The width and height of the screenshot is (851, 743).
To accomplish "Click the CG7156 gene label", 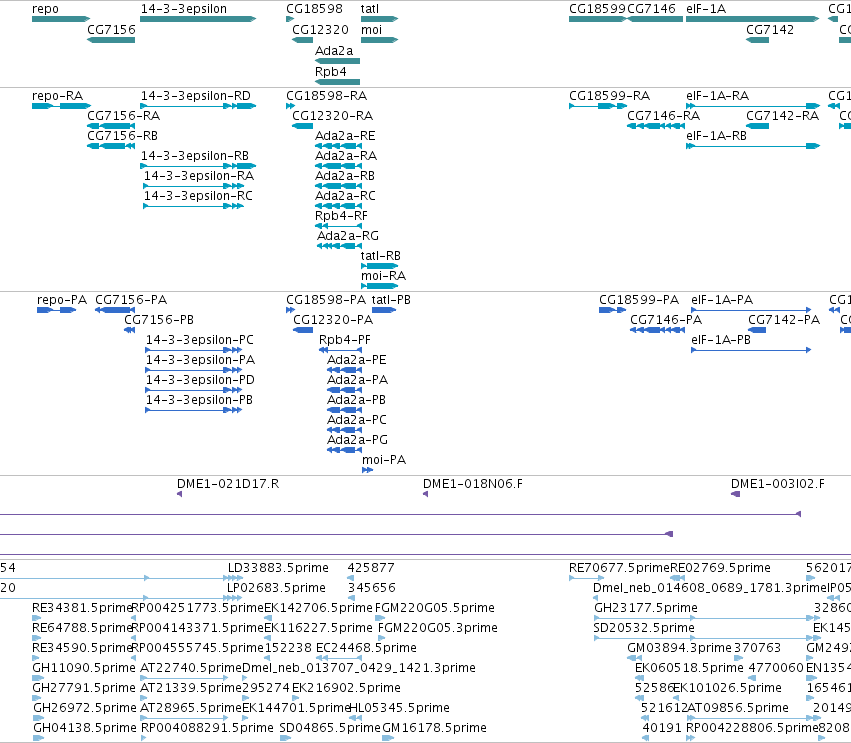I will tap(111, 29).
